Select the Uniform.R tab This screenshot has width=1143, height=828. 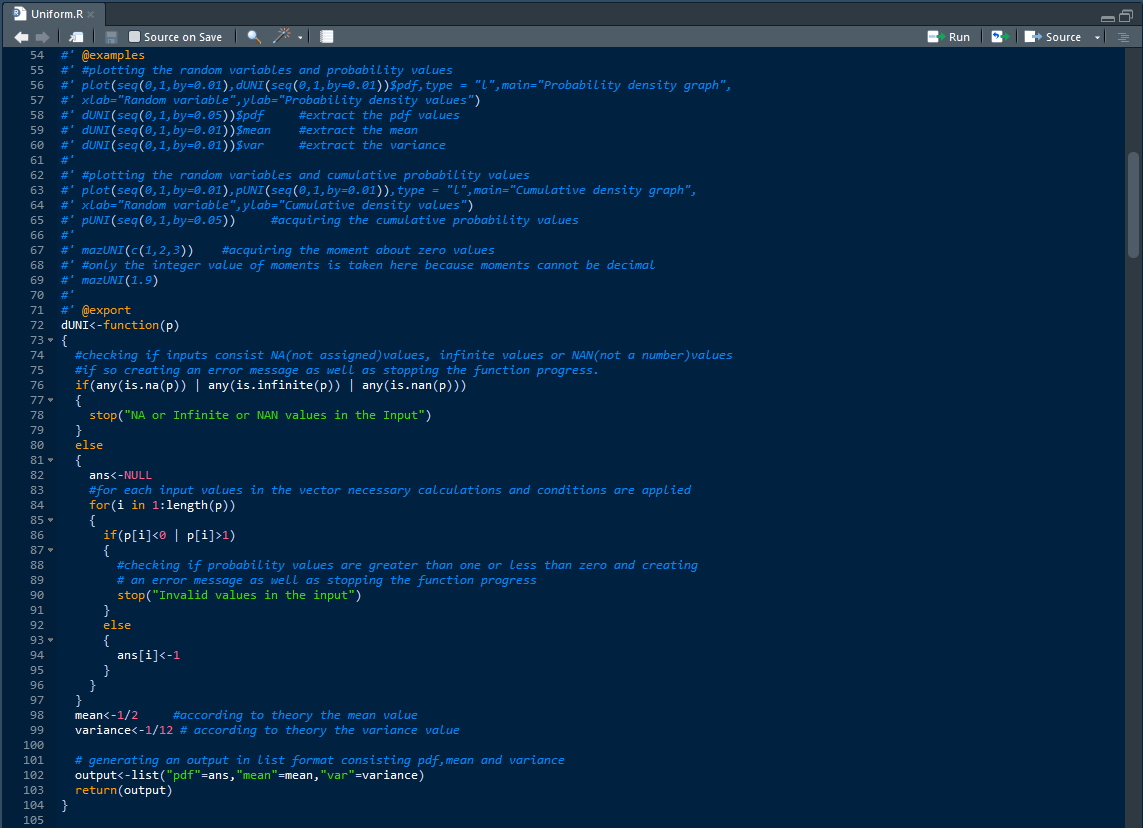[x=55, y=14]
